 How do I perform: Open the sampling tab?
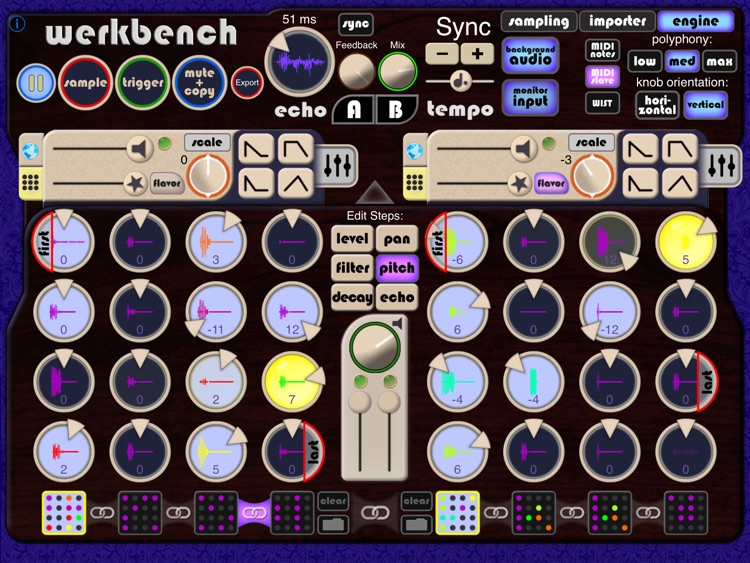tap(539, 21)
